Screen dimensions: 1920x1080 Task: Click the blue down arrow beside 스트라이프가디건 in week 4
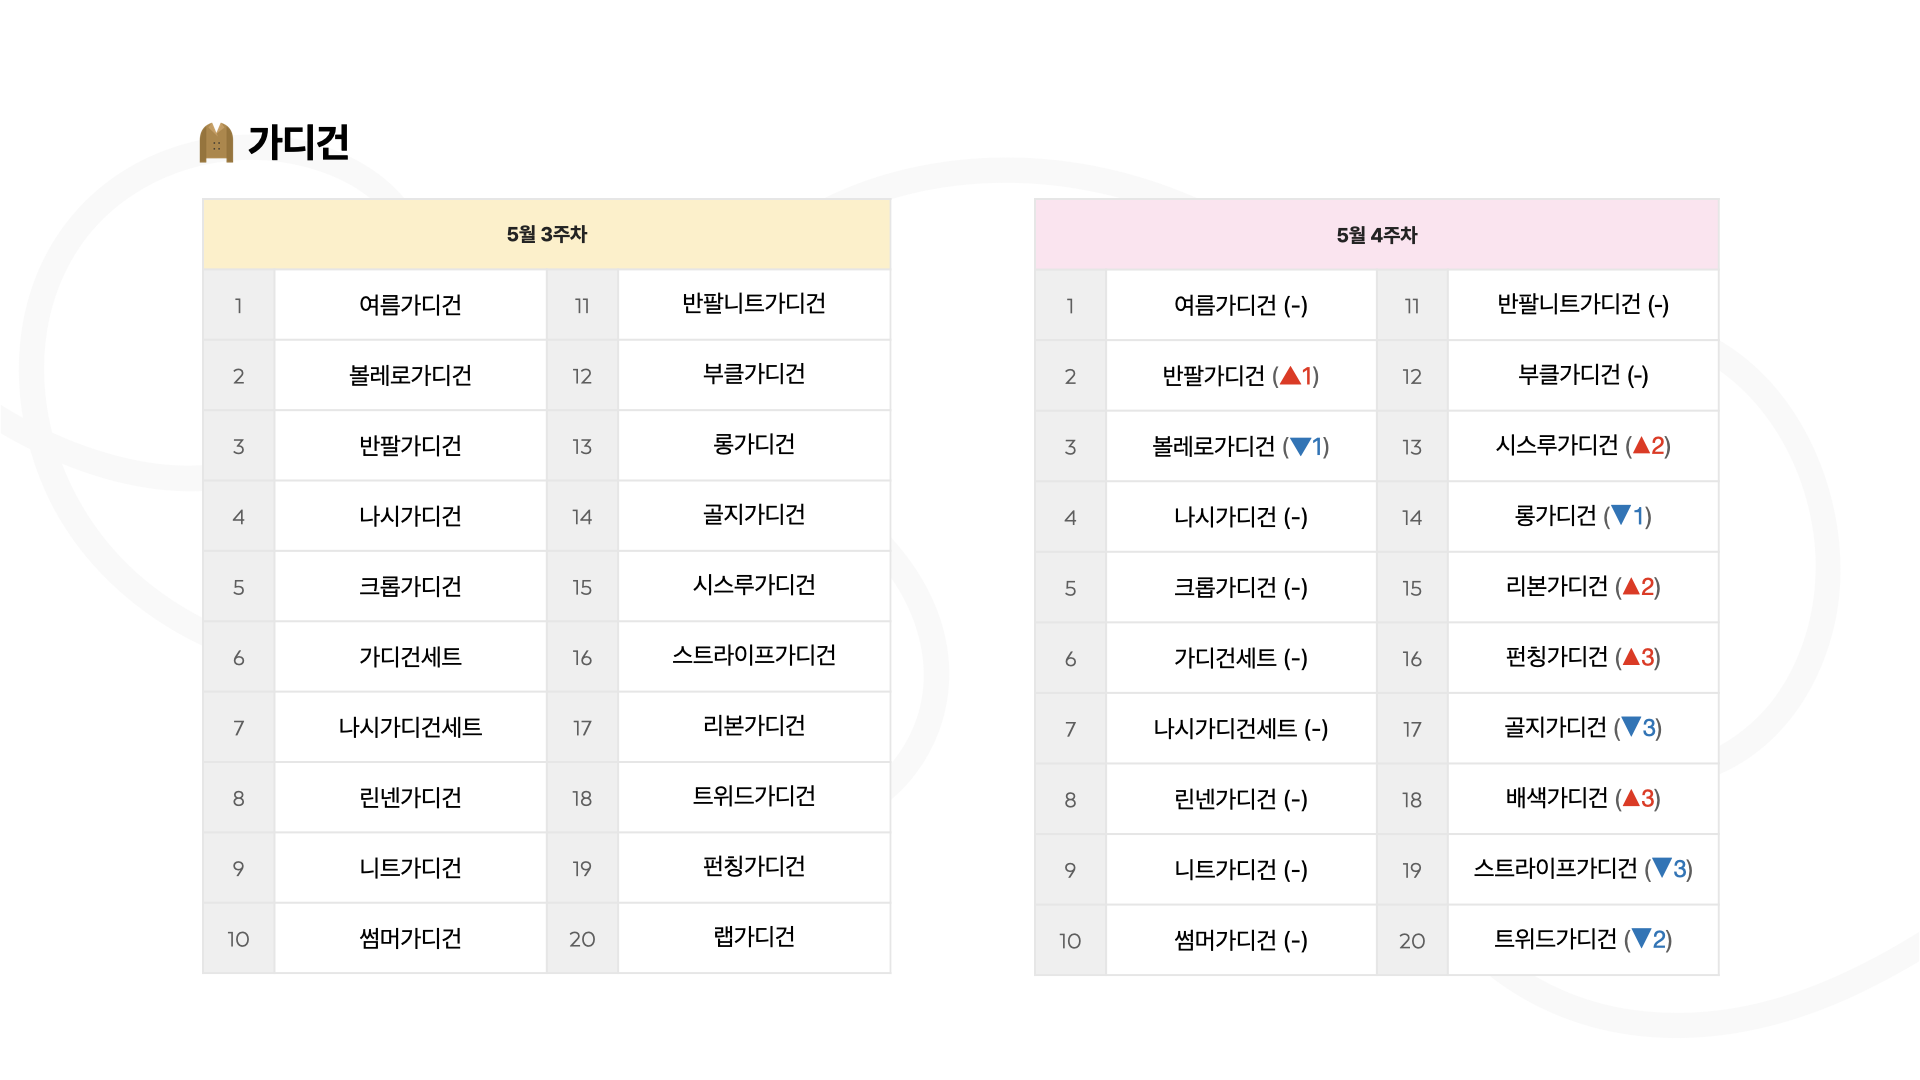pyautogui.click(x=1662, y=868)
